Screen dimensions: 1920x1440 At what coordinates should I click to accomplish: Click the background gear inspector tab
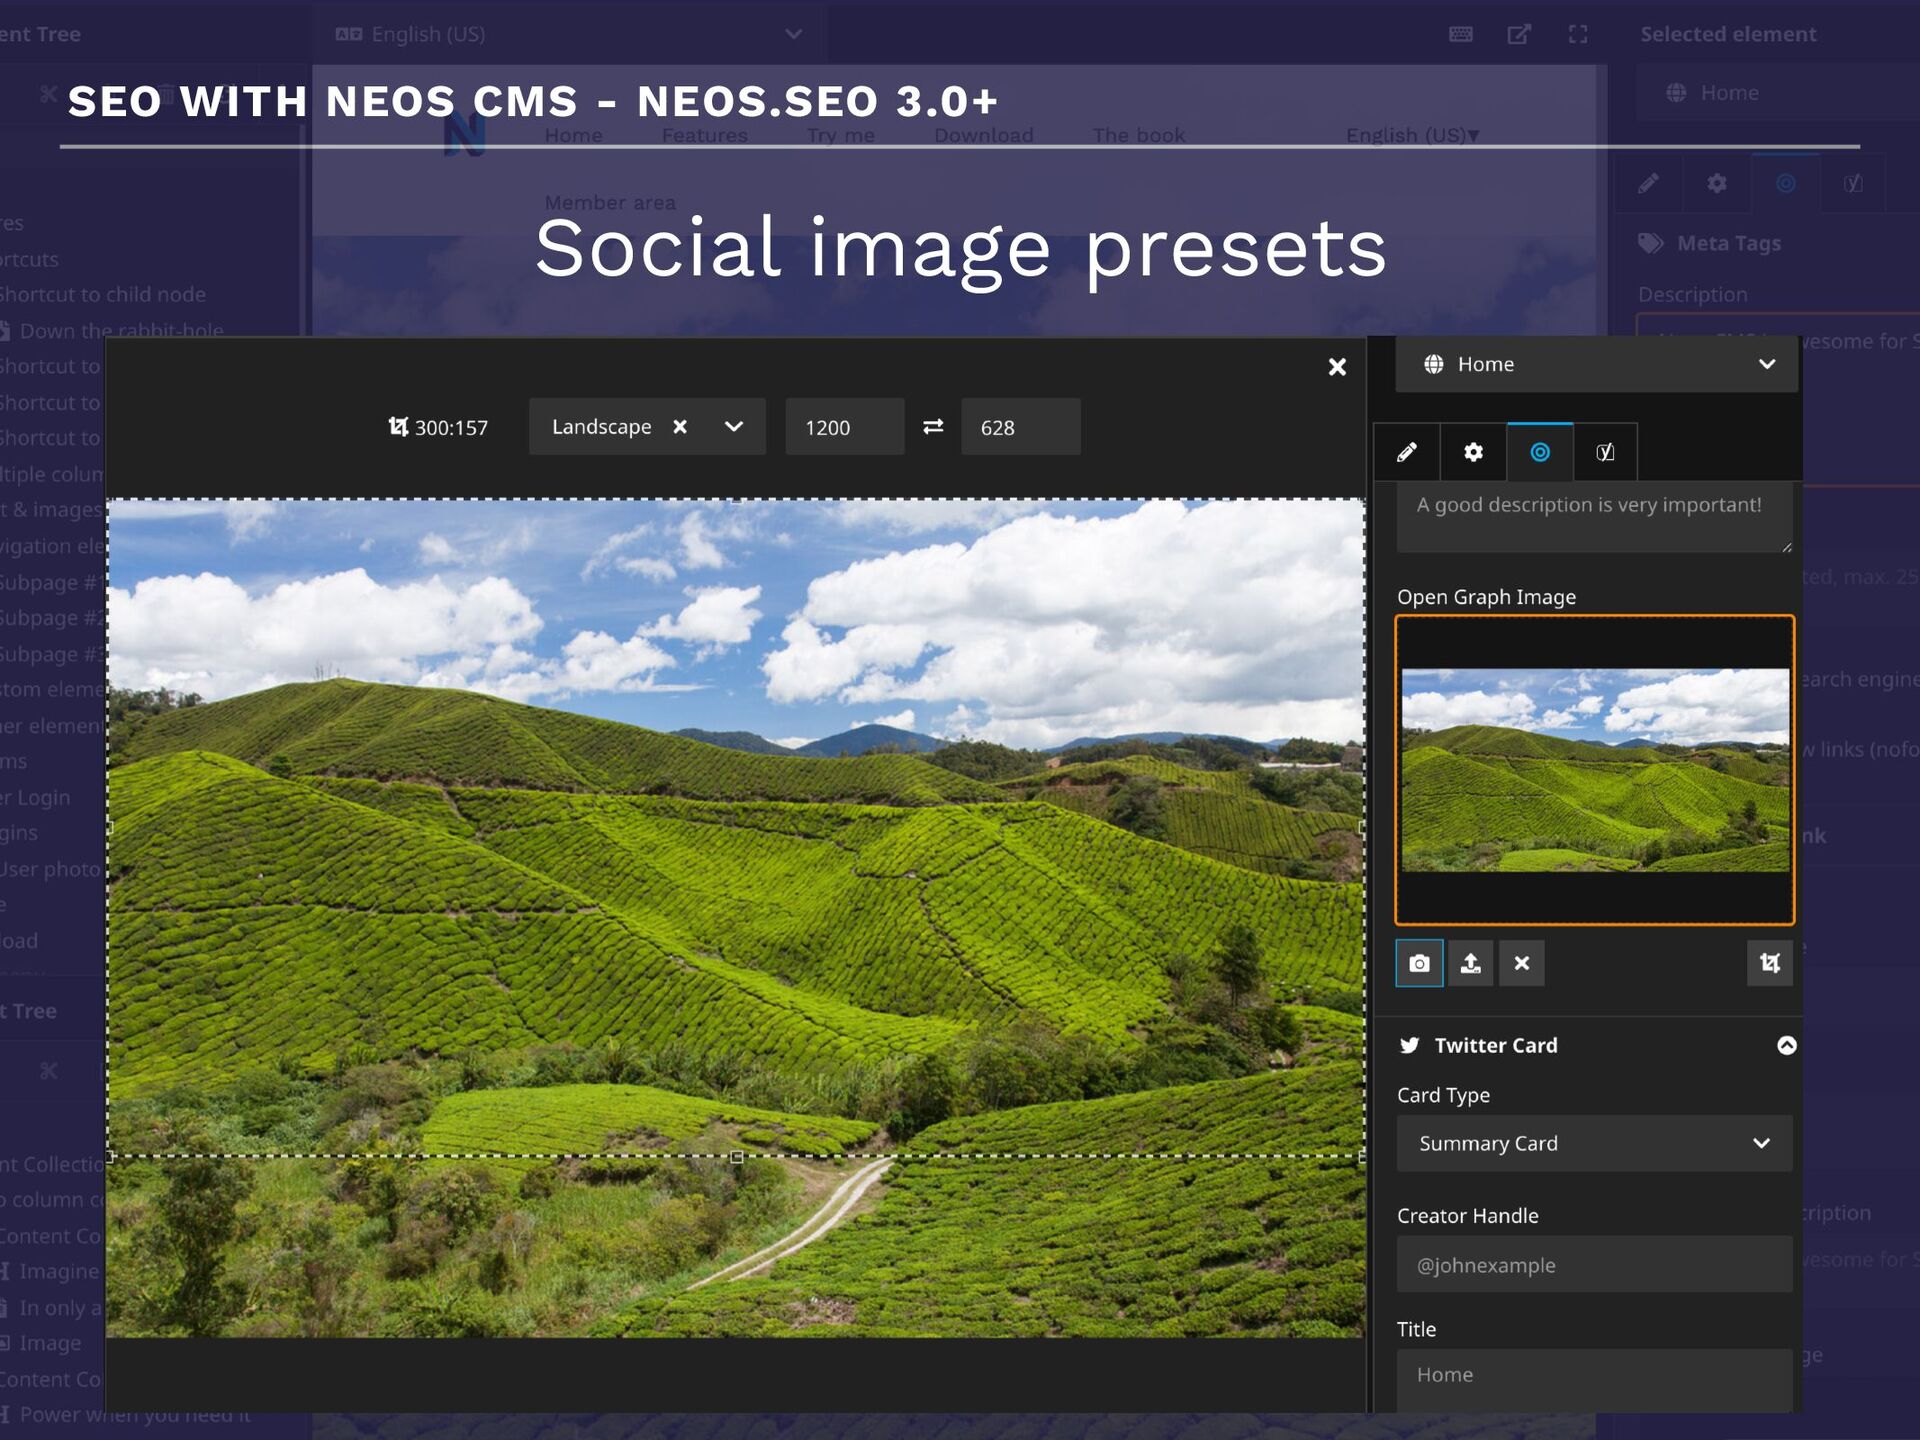click(1716, 183)
